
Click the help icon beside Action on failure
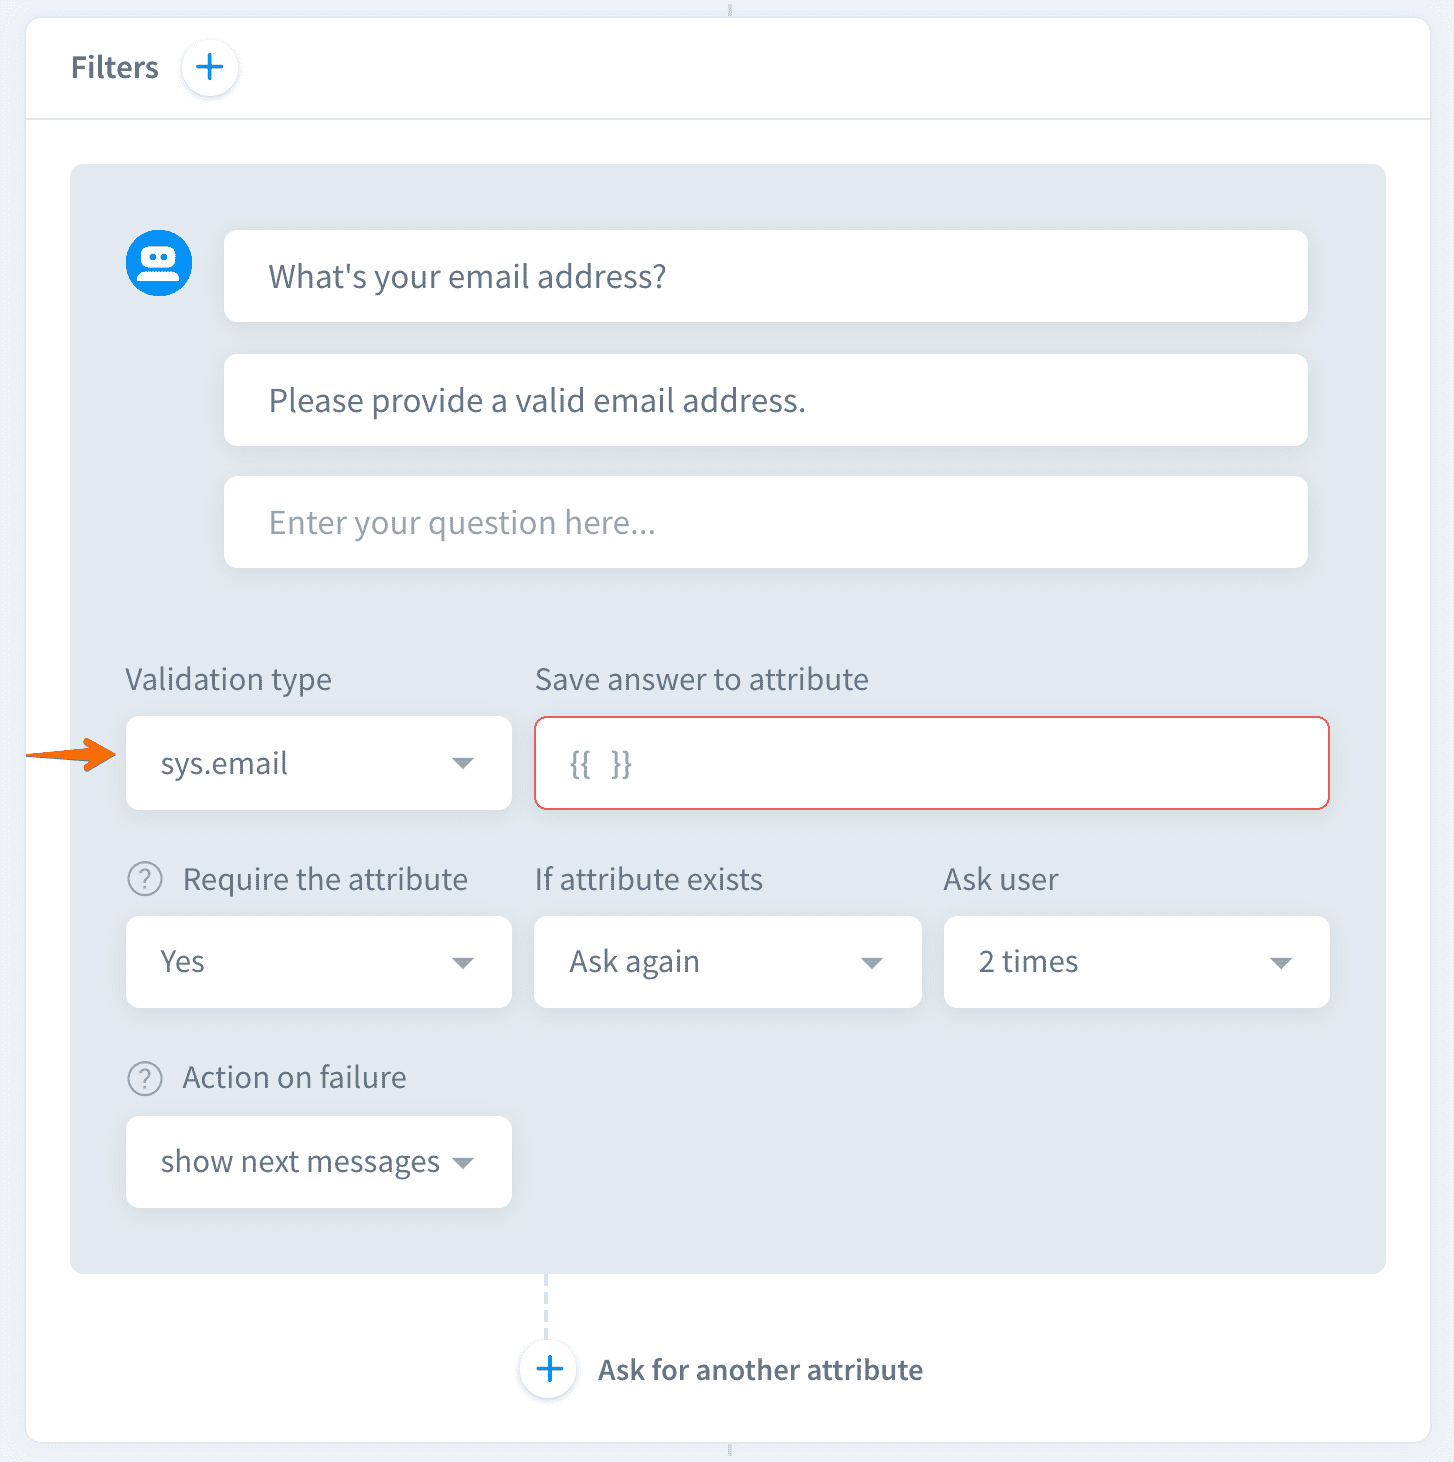(145, 1078)
